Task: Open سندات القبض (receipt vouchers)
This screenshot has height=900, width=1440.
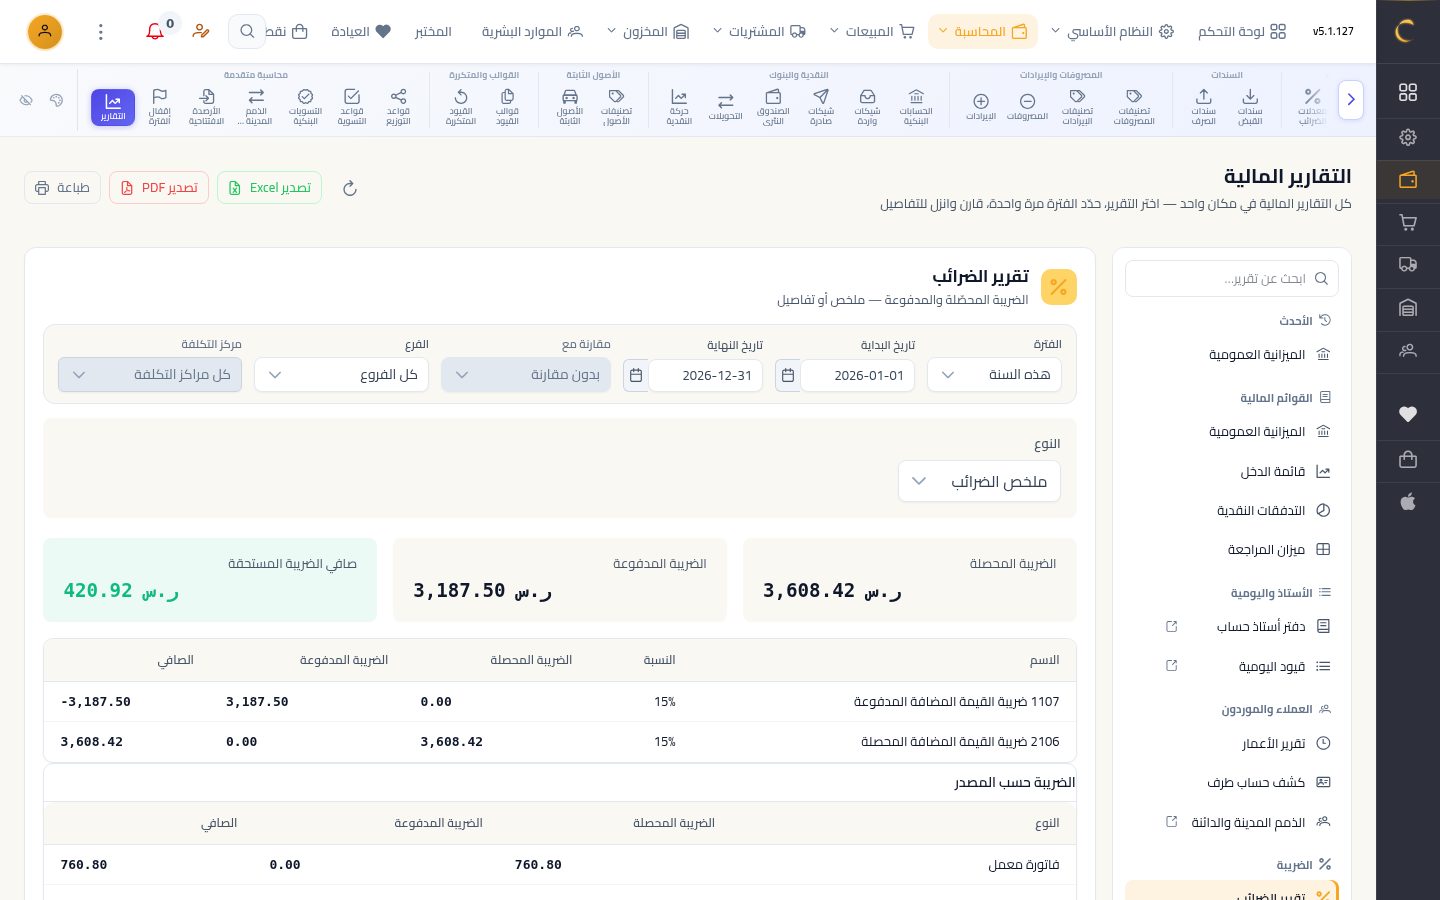Action: [1250, 107]
